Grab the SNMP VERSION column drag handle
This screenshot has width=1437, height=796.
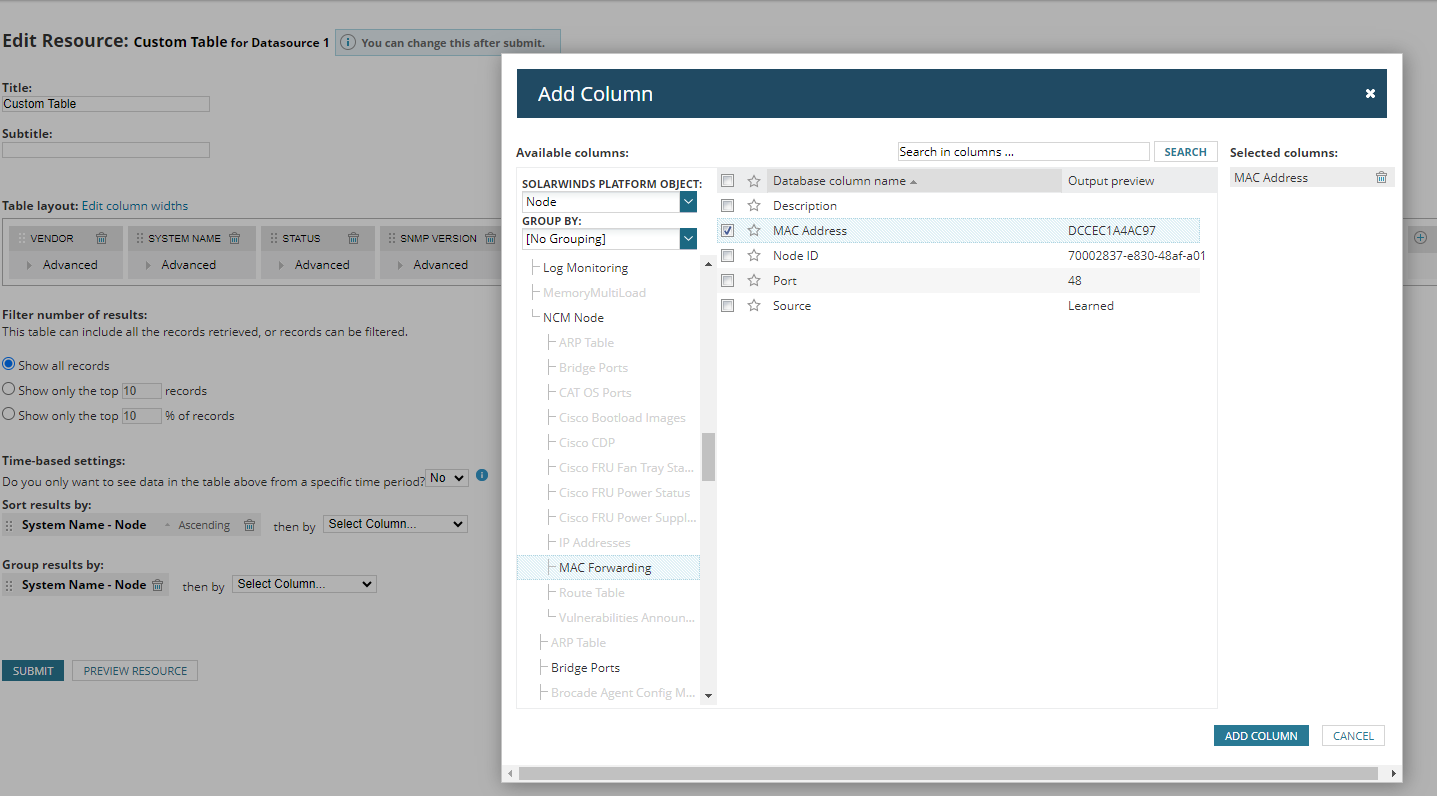[x=391, y=239]
